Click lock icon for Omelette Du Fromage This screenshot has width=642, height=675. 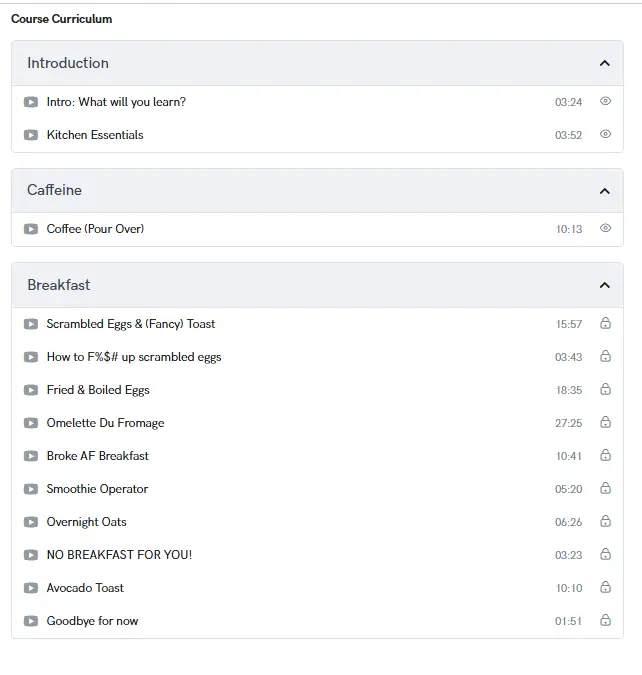[x=605, y=423]
